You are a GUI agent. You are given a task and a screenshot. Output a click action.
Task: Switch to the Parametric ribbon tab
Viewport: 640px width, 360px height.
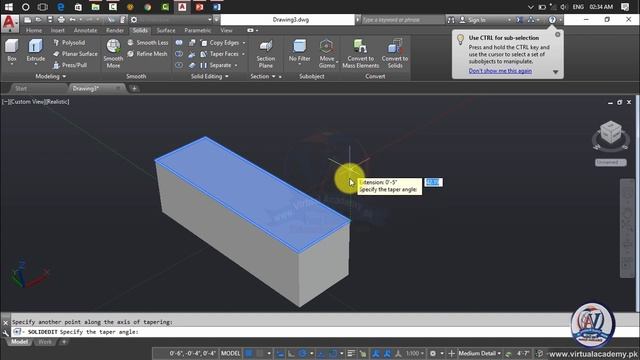click(x=198, y=30)
